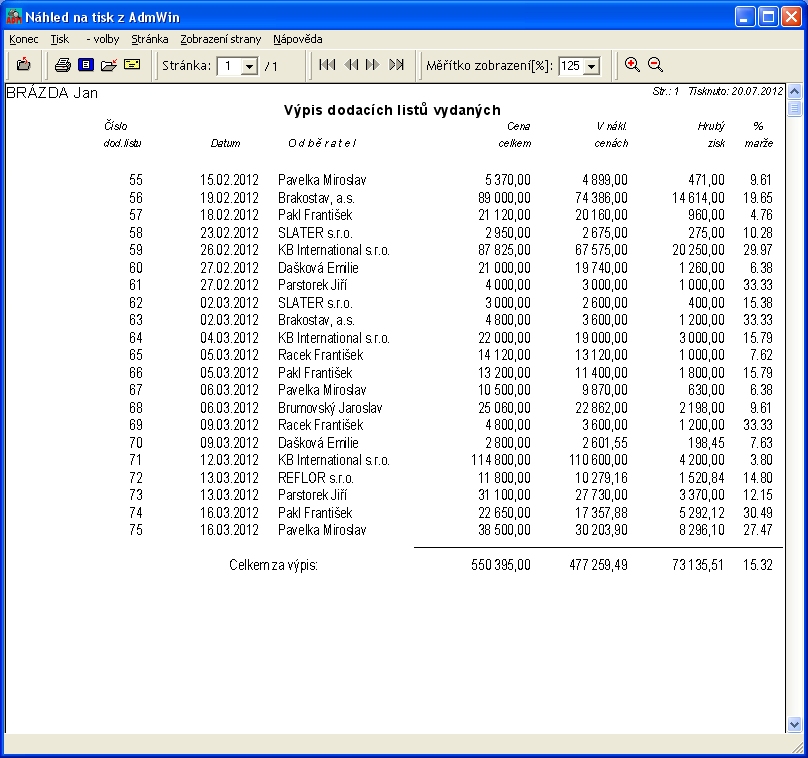Click the yellow envelope toolbar icon
808x758 pixels.
tap(132, 65)
